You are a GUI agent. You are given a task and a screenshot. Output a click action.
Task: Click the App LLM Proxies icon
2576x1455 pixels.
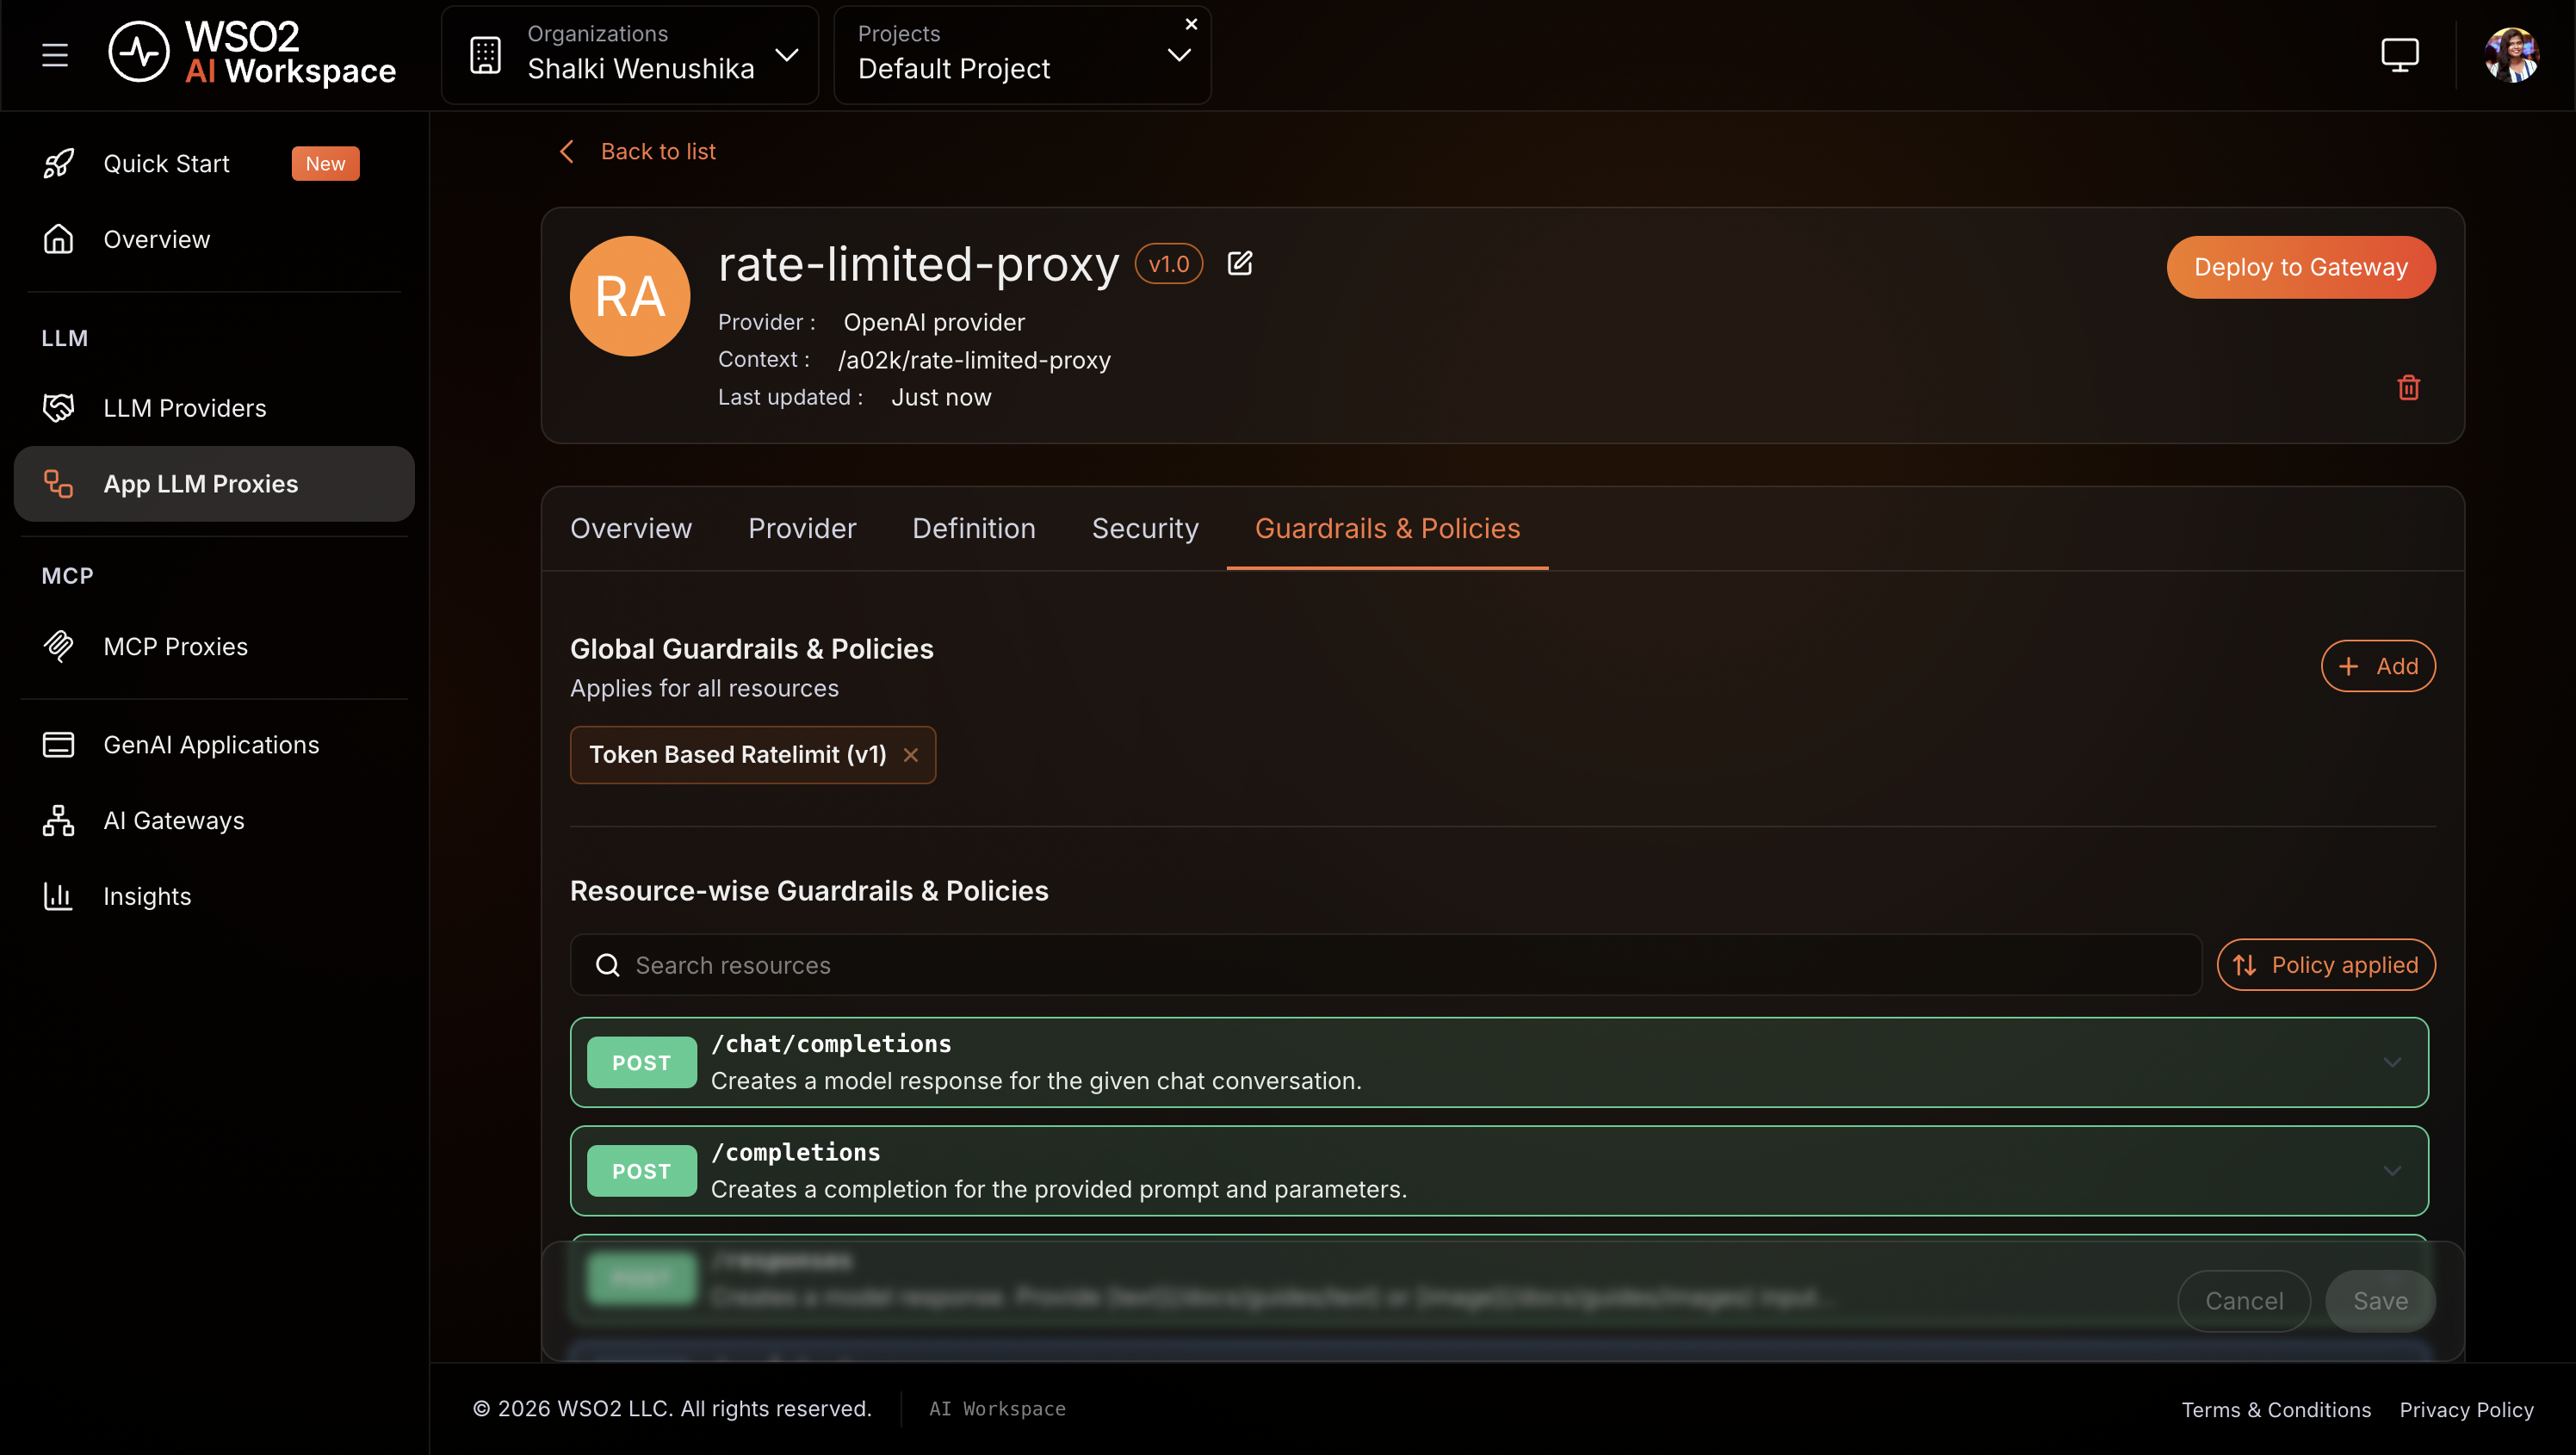pos(58,484)
